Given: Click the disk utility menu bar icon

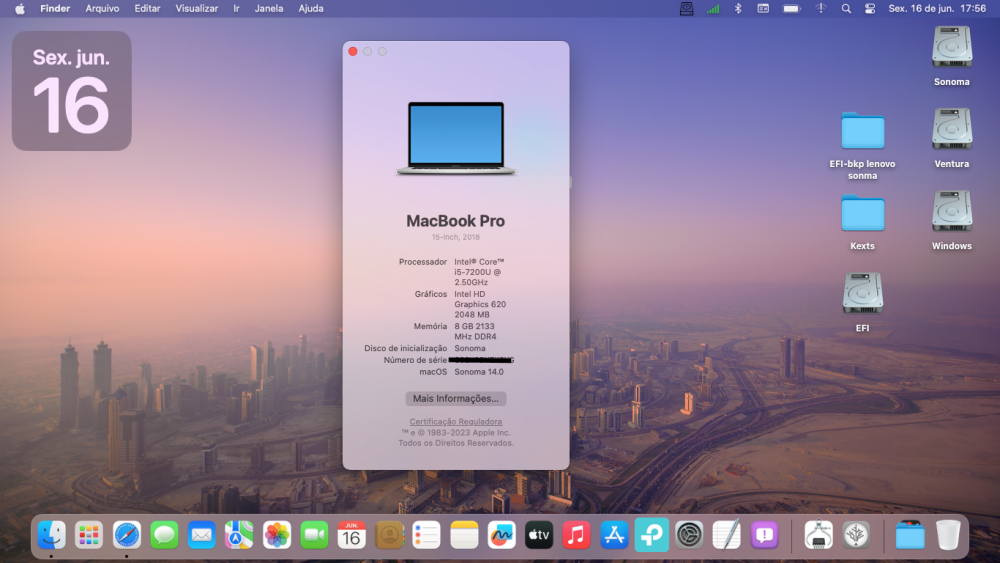Looking at the screenshot, I should pos(686,9).
